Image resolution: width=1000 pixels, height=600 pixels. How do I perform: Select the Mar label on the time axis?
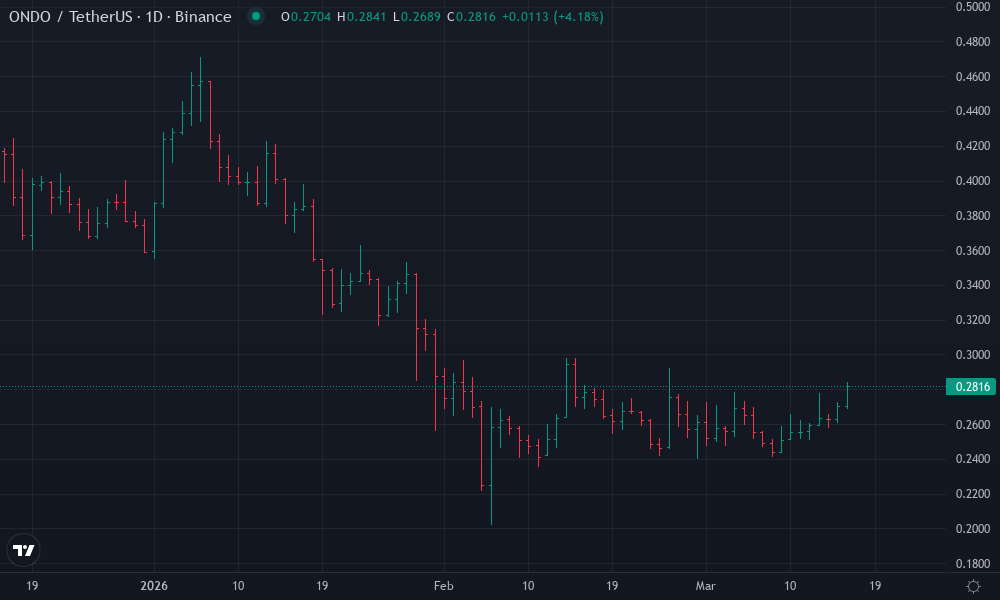pyautogui.click(x=707, y=587)
